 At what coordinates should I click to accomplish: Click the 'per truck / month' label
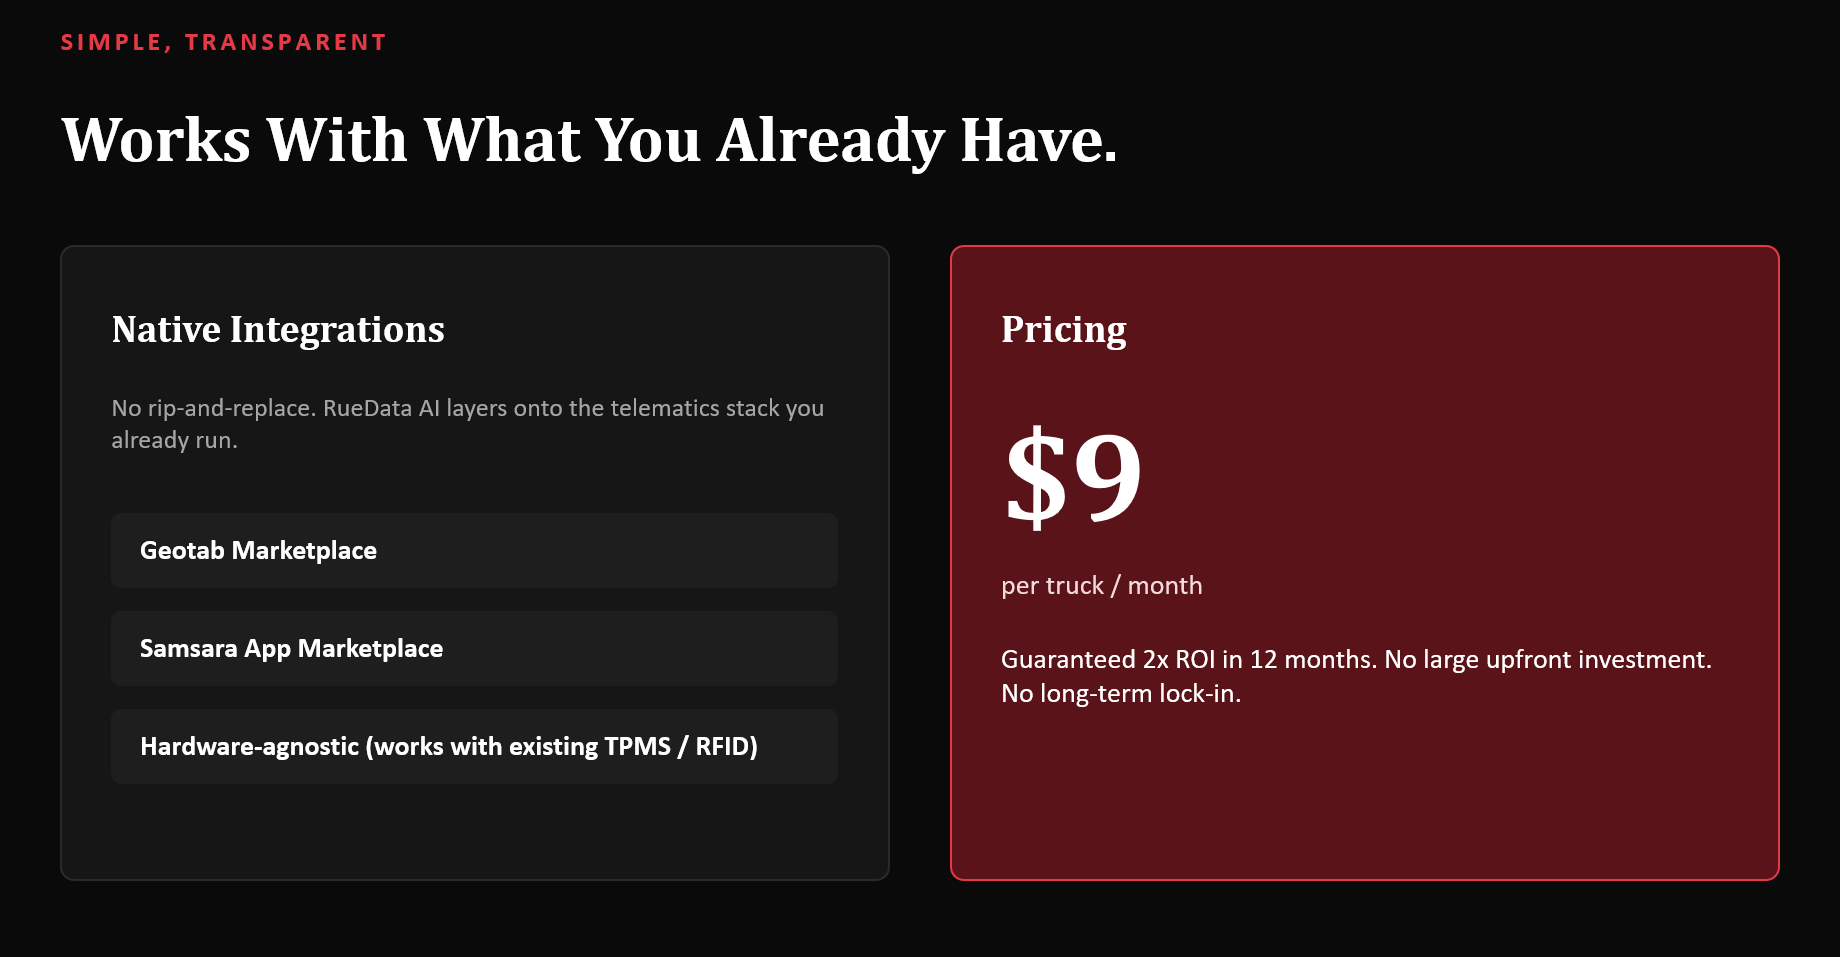pos(1102,585)
